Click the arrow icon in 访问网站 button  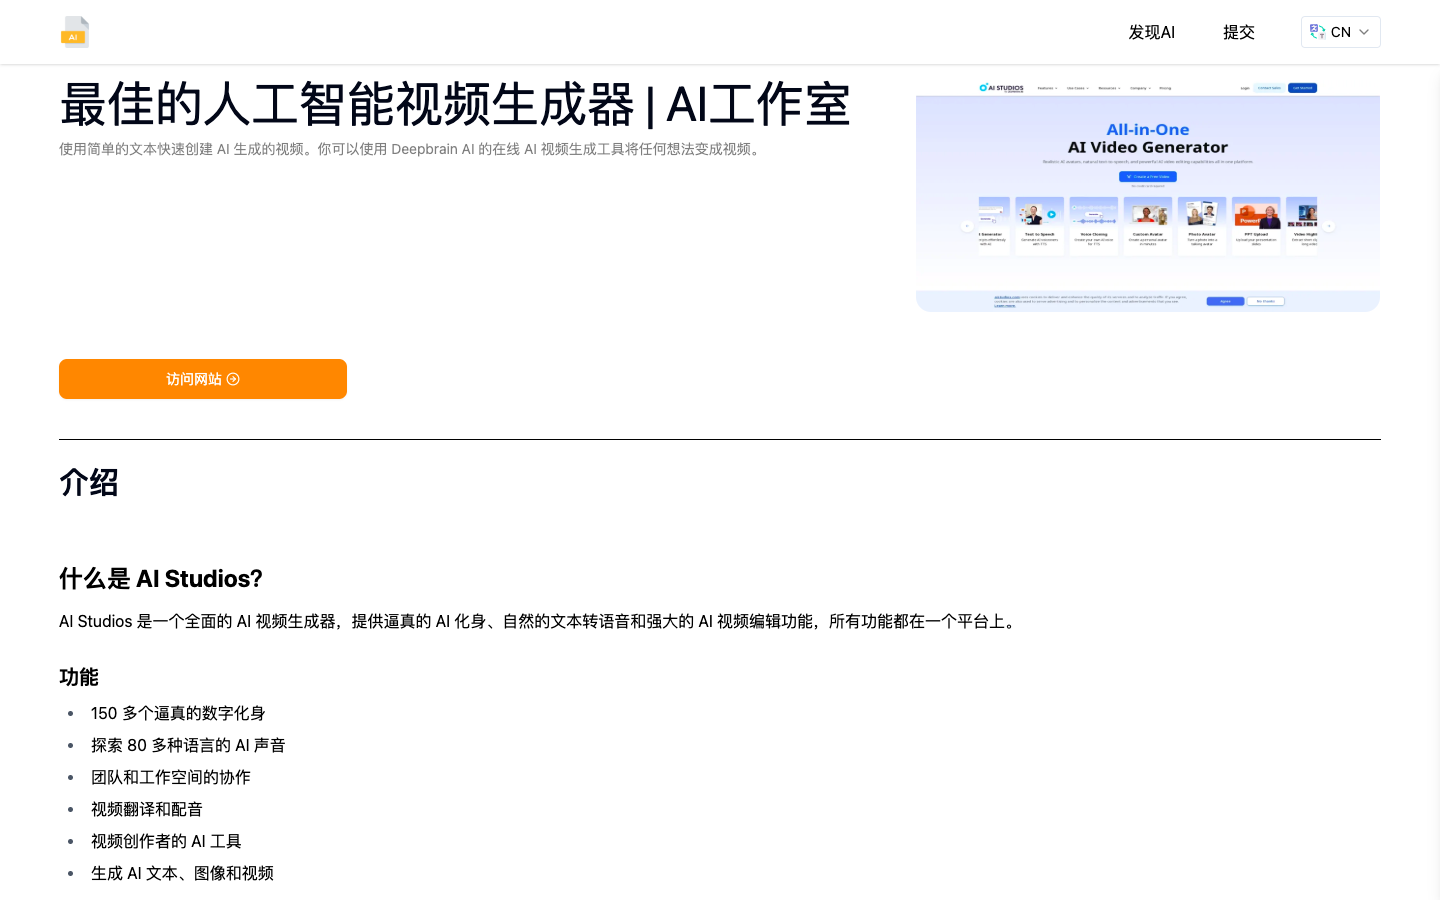pos(233,379)
